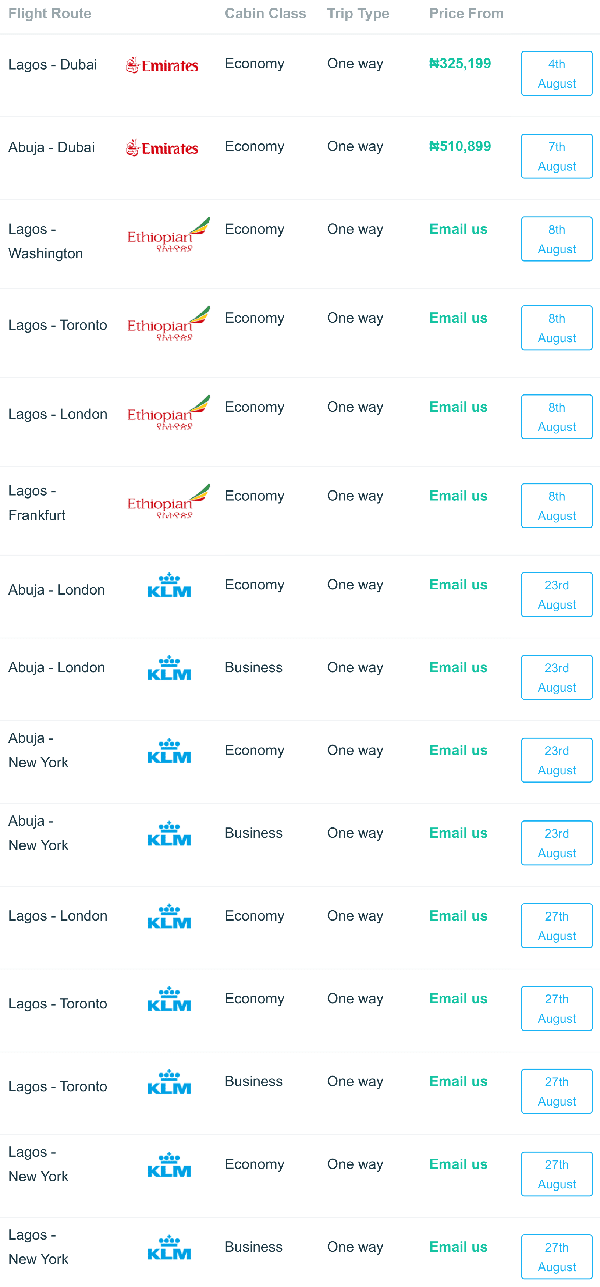Click KLM logo on Lagos - London row
Screen dimensions: 600x1287
169,916
